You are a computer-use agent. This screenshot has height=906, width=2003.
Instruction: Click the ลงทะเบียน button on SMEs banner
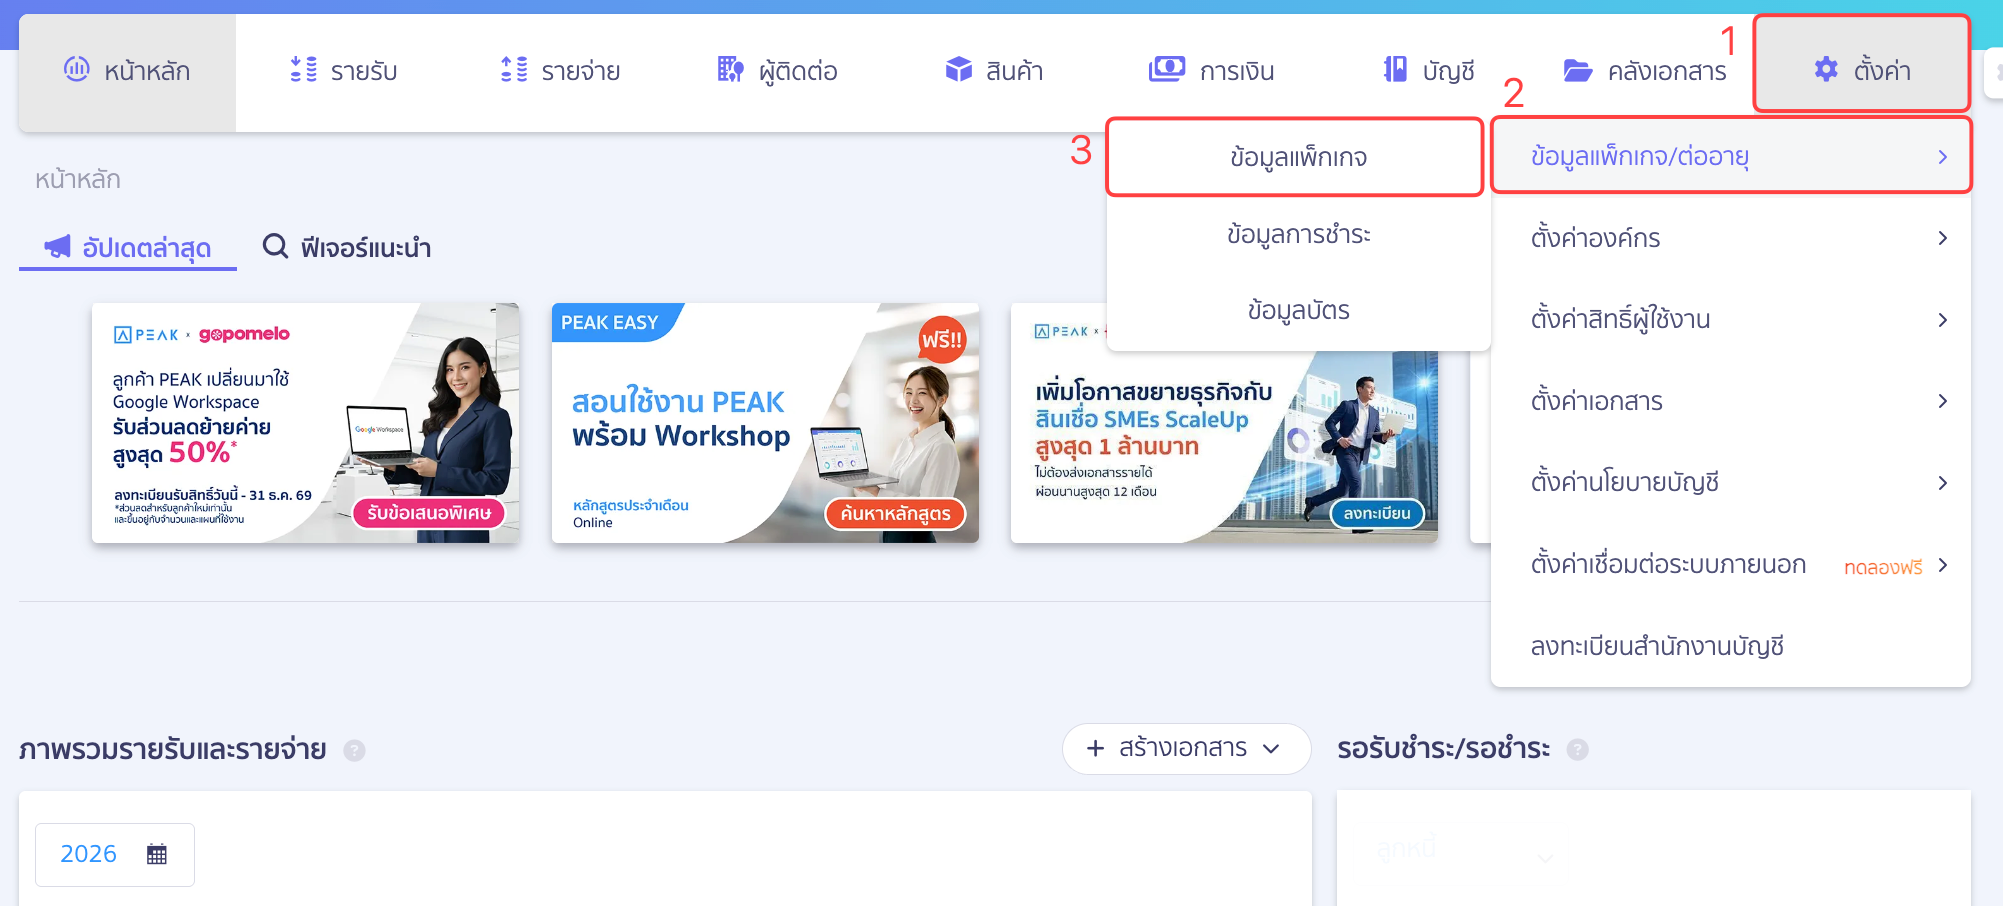pyautogui.click(x=1376, y=513)
